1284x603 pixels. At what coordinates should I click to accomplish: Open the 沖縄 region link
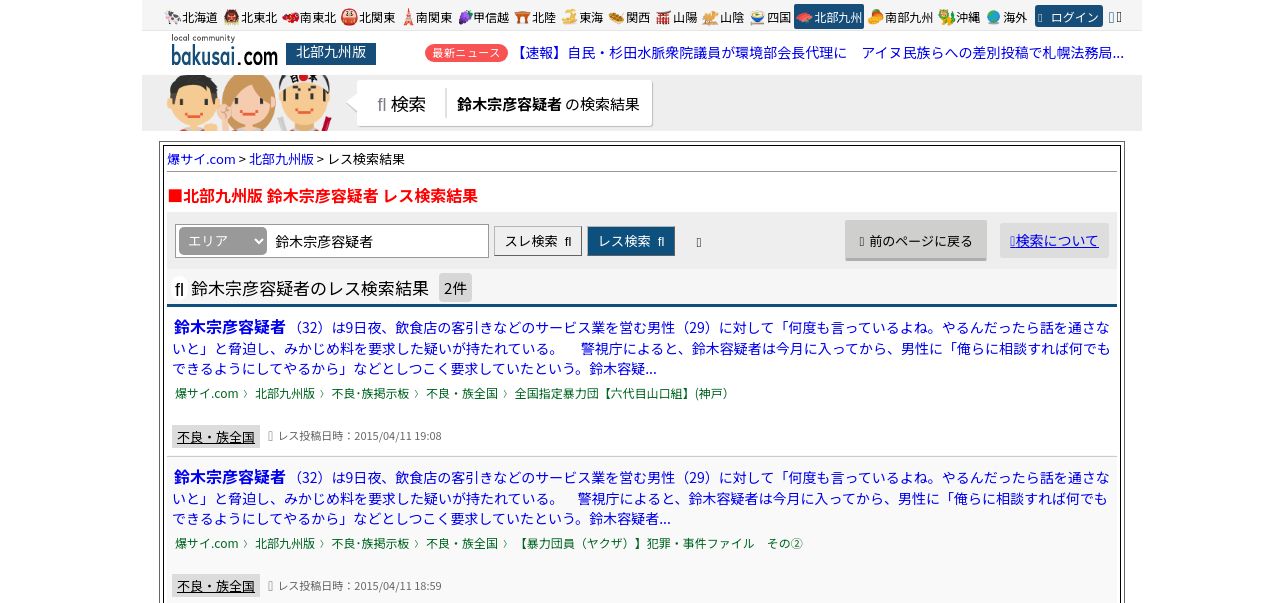[959, 17]
